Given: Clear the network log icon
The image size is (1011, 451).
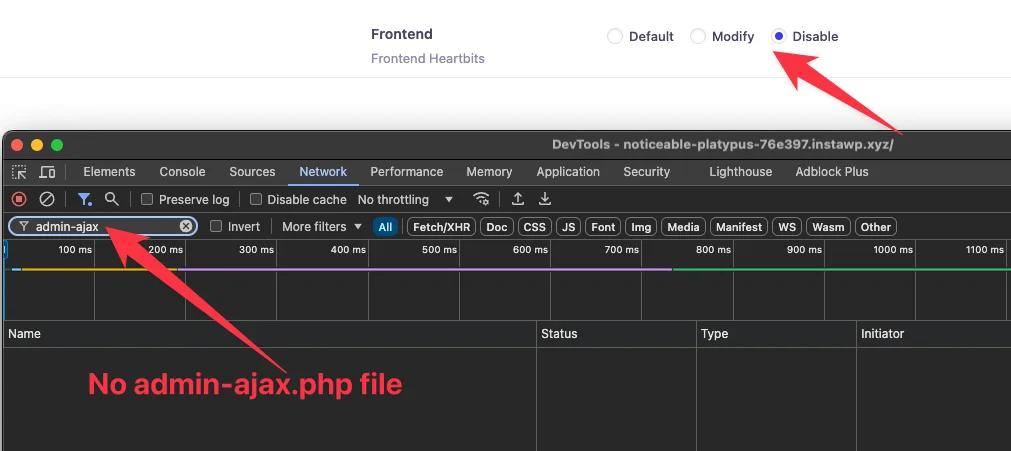Looking at the screenshot, I should coord(47,199).
